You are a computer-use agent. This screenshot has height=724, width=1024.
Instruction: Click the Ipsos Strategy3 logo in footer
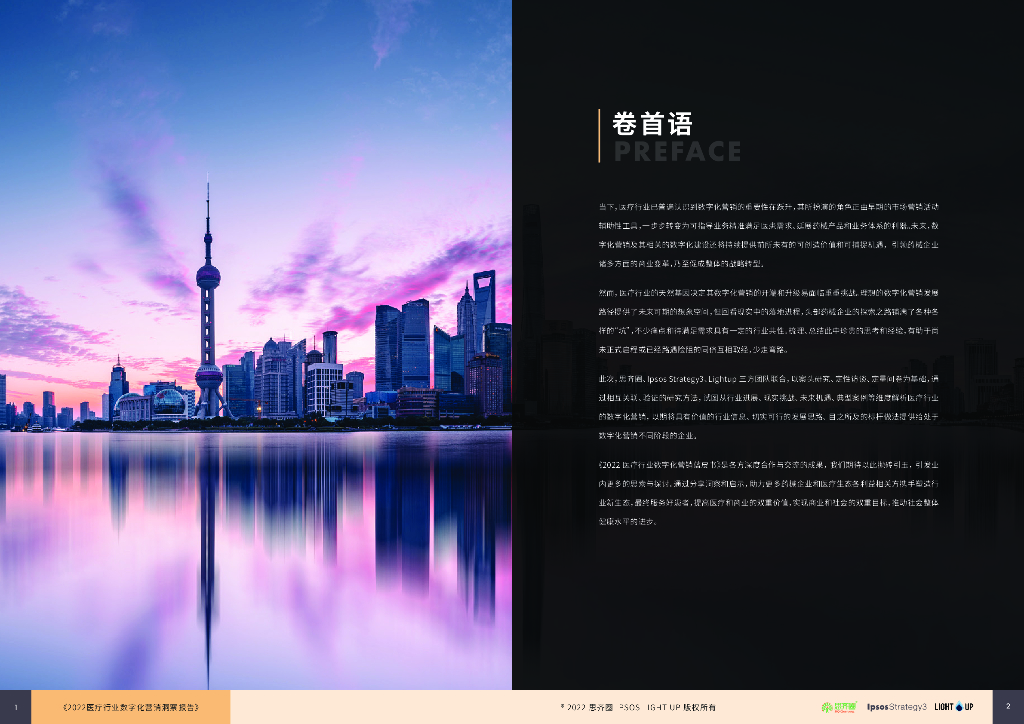click(x=897, y=707)
